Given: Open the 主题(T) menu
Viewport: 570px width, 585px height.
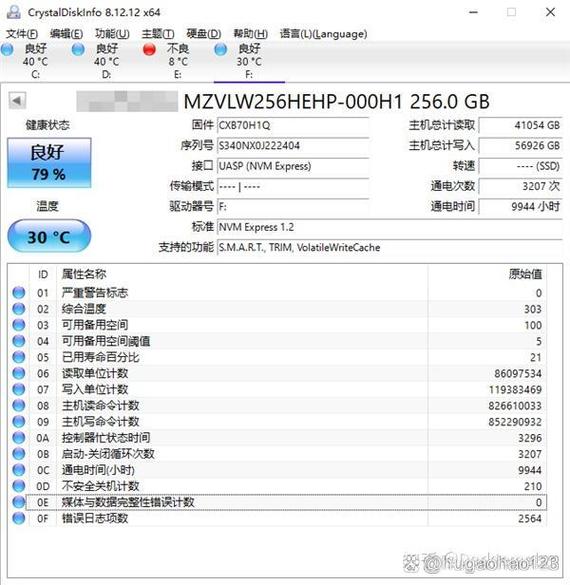Looking at the screenshot, I should tap(158, 34).
